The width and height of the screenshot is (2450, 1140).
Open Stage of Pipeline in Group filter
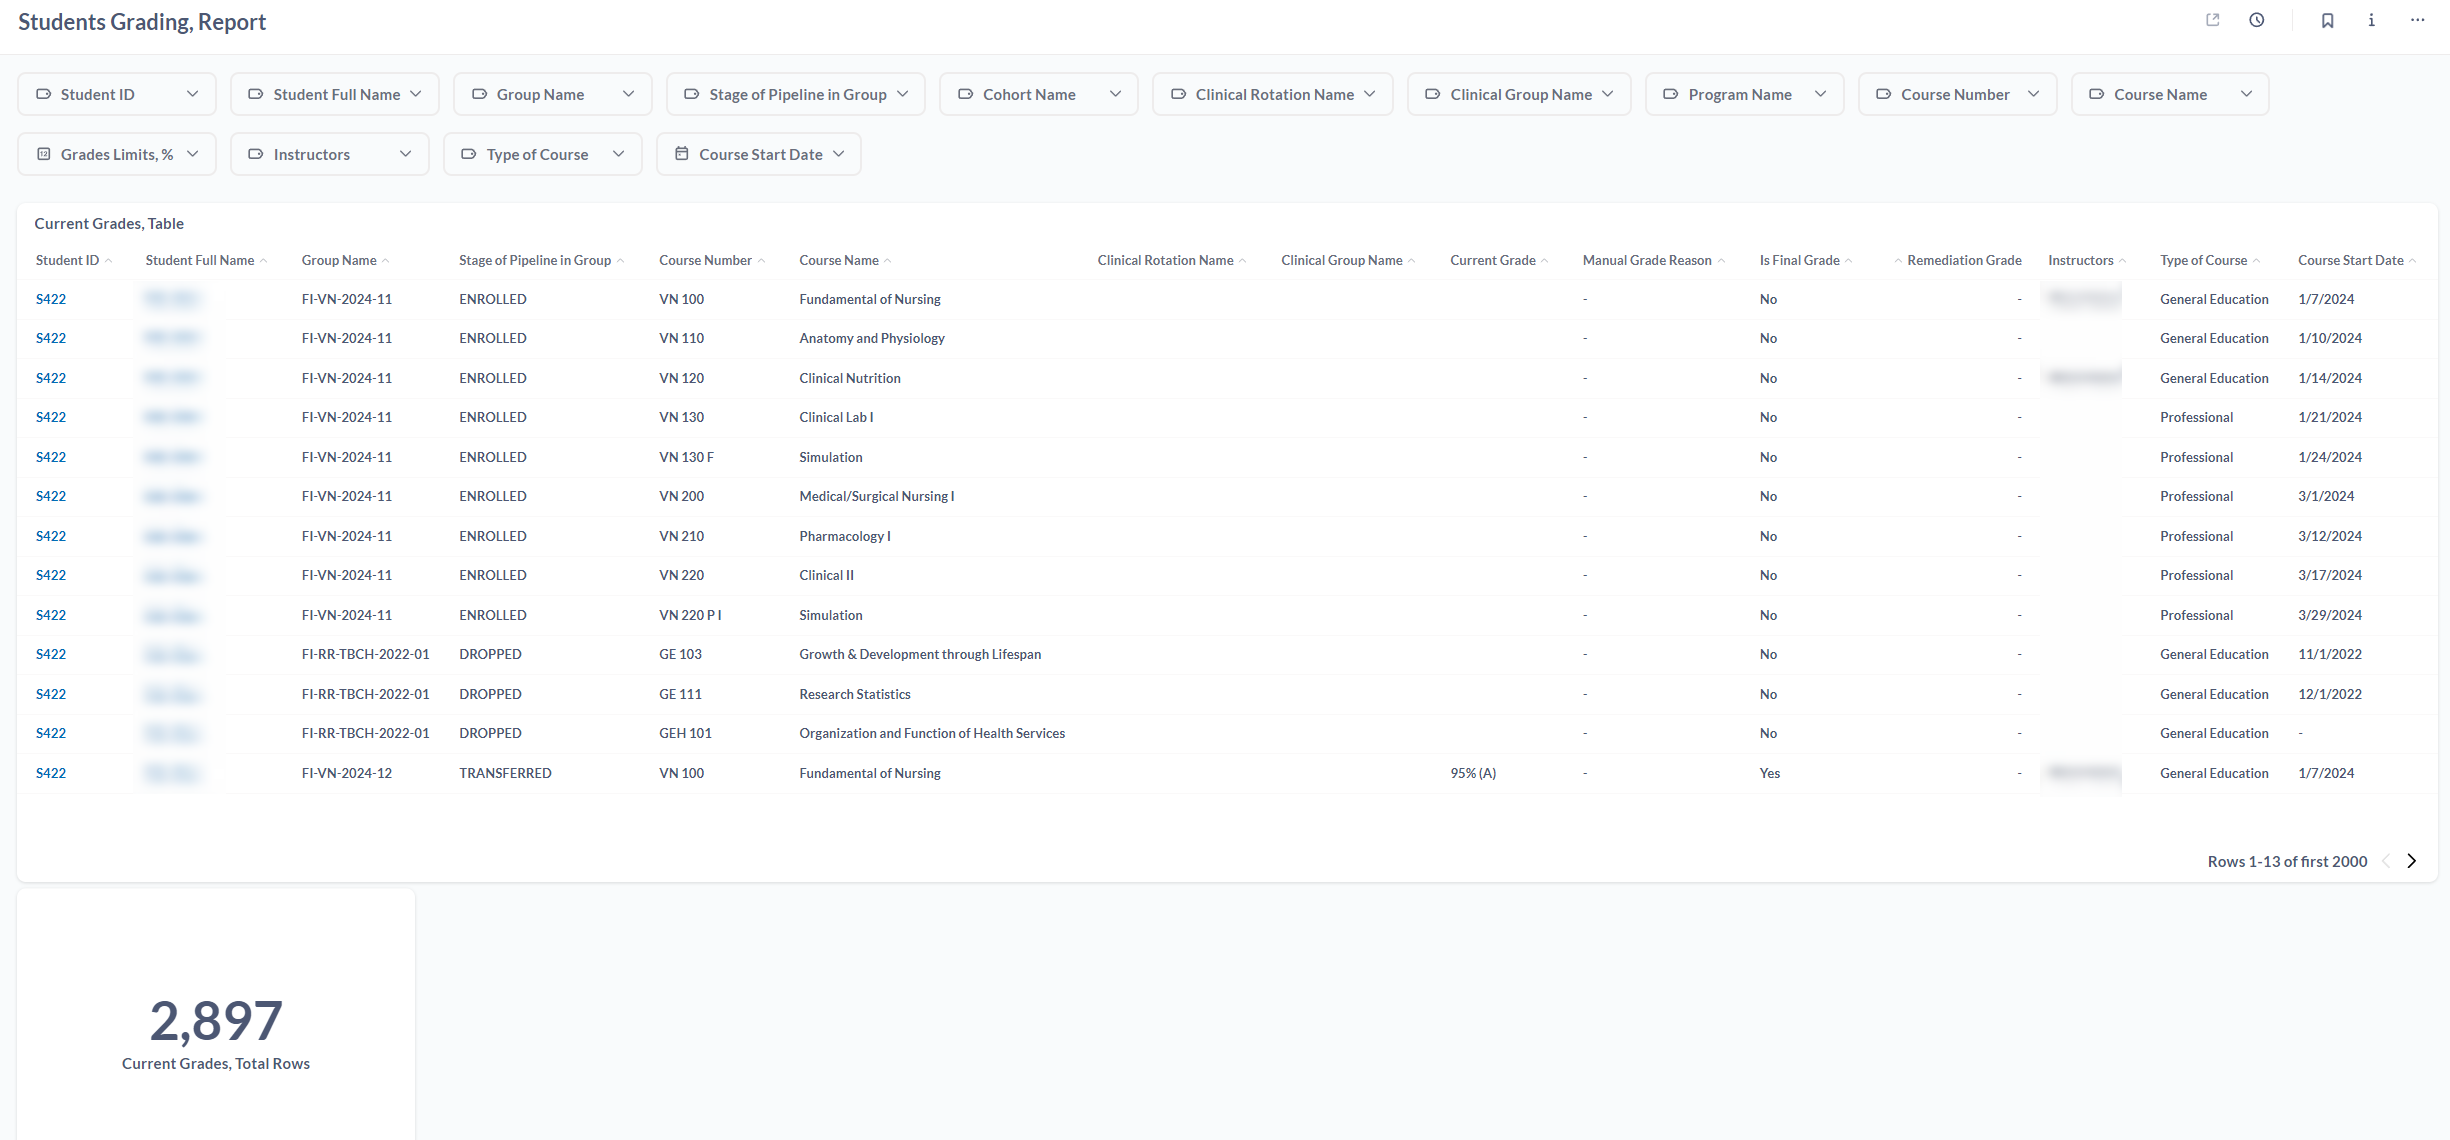795,94
